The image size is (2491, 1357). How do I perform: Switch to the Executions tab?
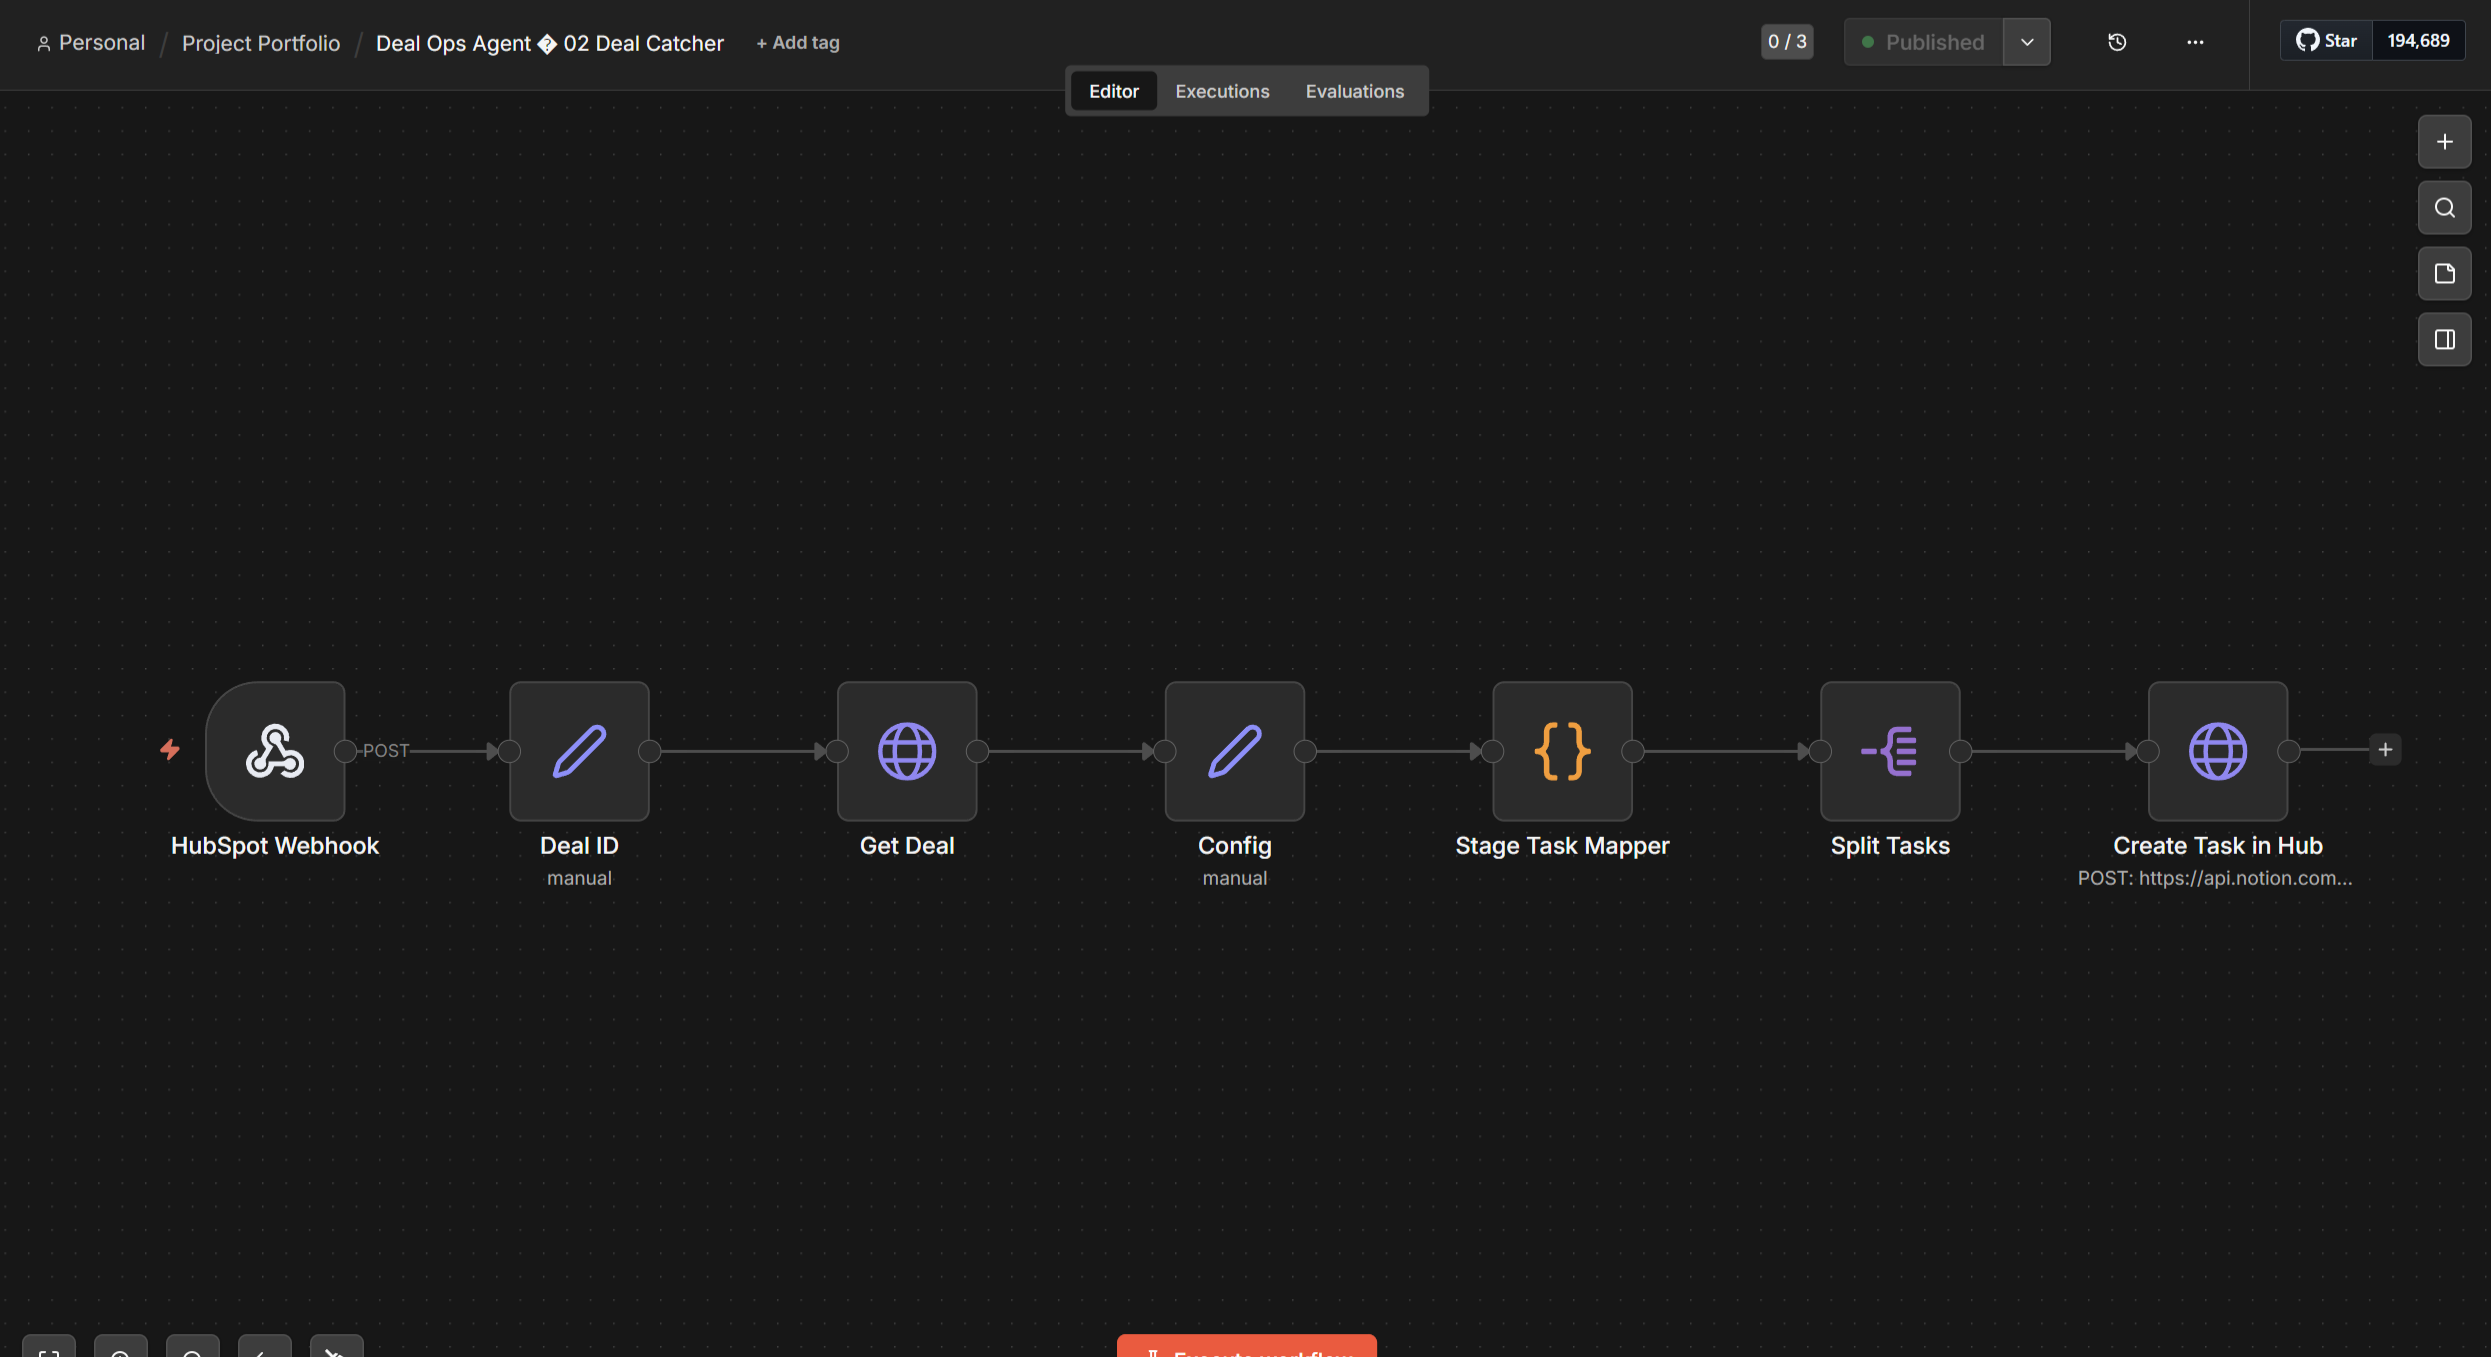pos(1222,91)
